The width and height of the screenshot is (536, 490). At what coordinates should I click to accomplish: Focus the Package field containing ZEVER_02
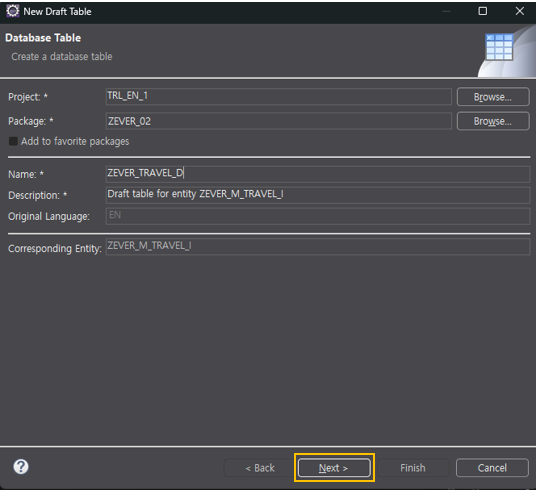pyautogui.click(x=279, y=121)
